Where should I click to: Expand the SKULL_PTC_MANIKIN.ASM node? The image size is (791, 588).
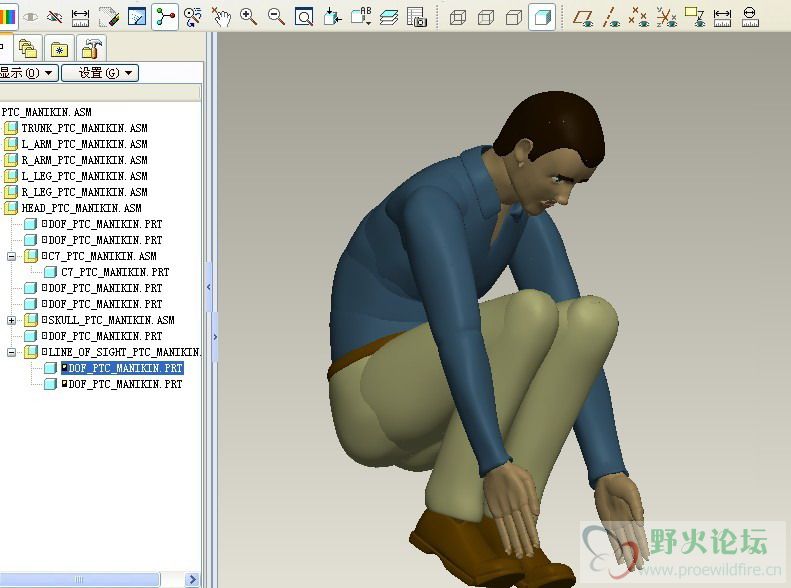tap(11, 320)
